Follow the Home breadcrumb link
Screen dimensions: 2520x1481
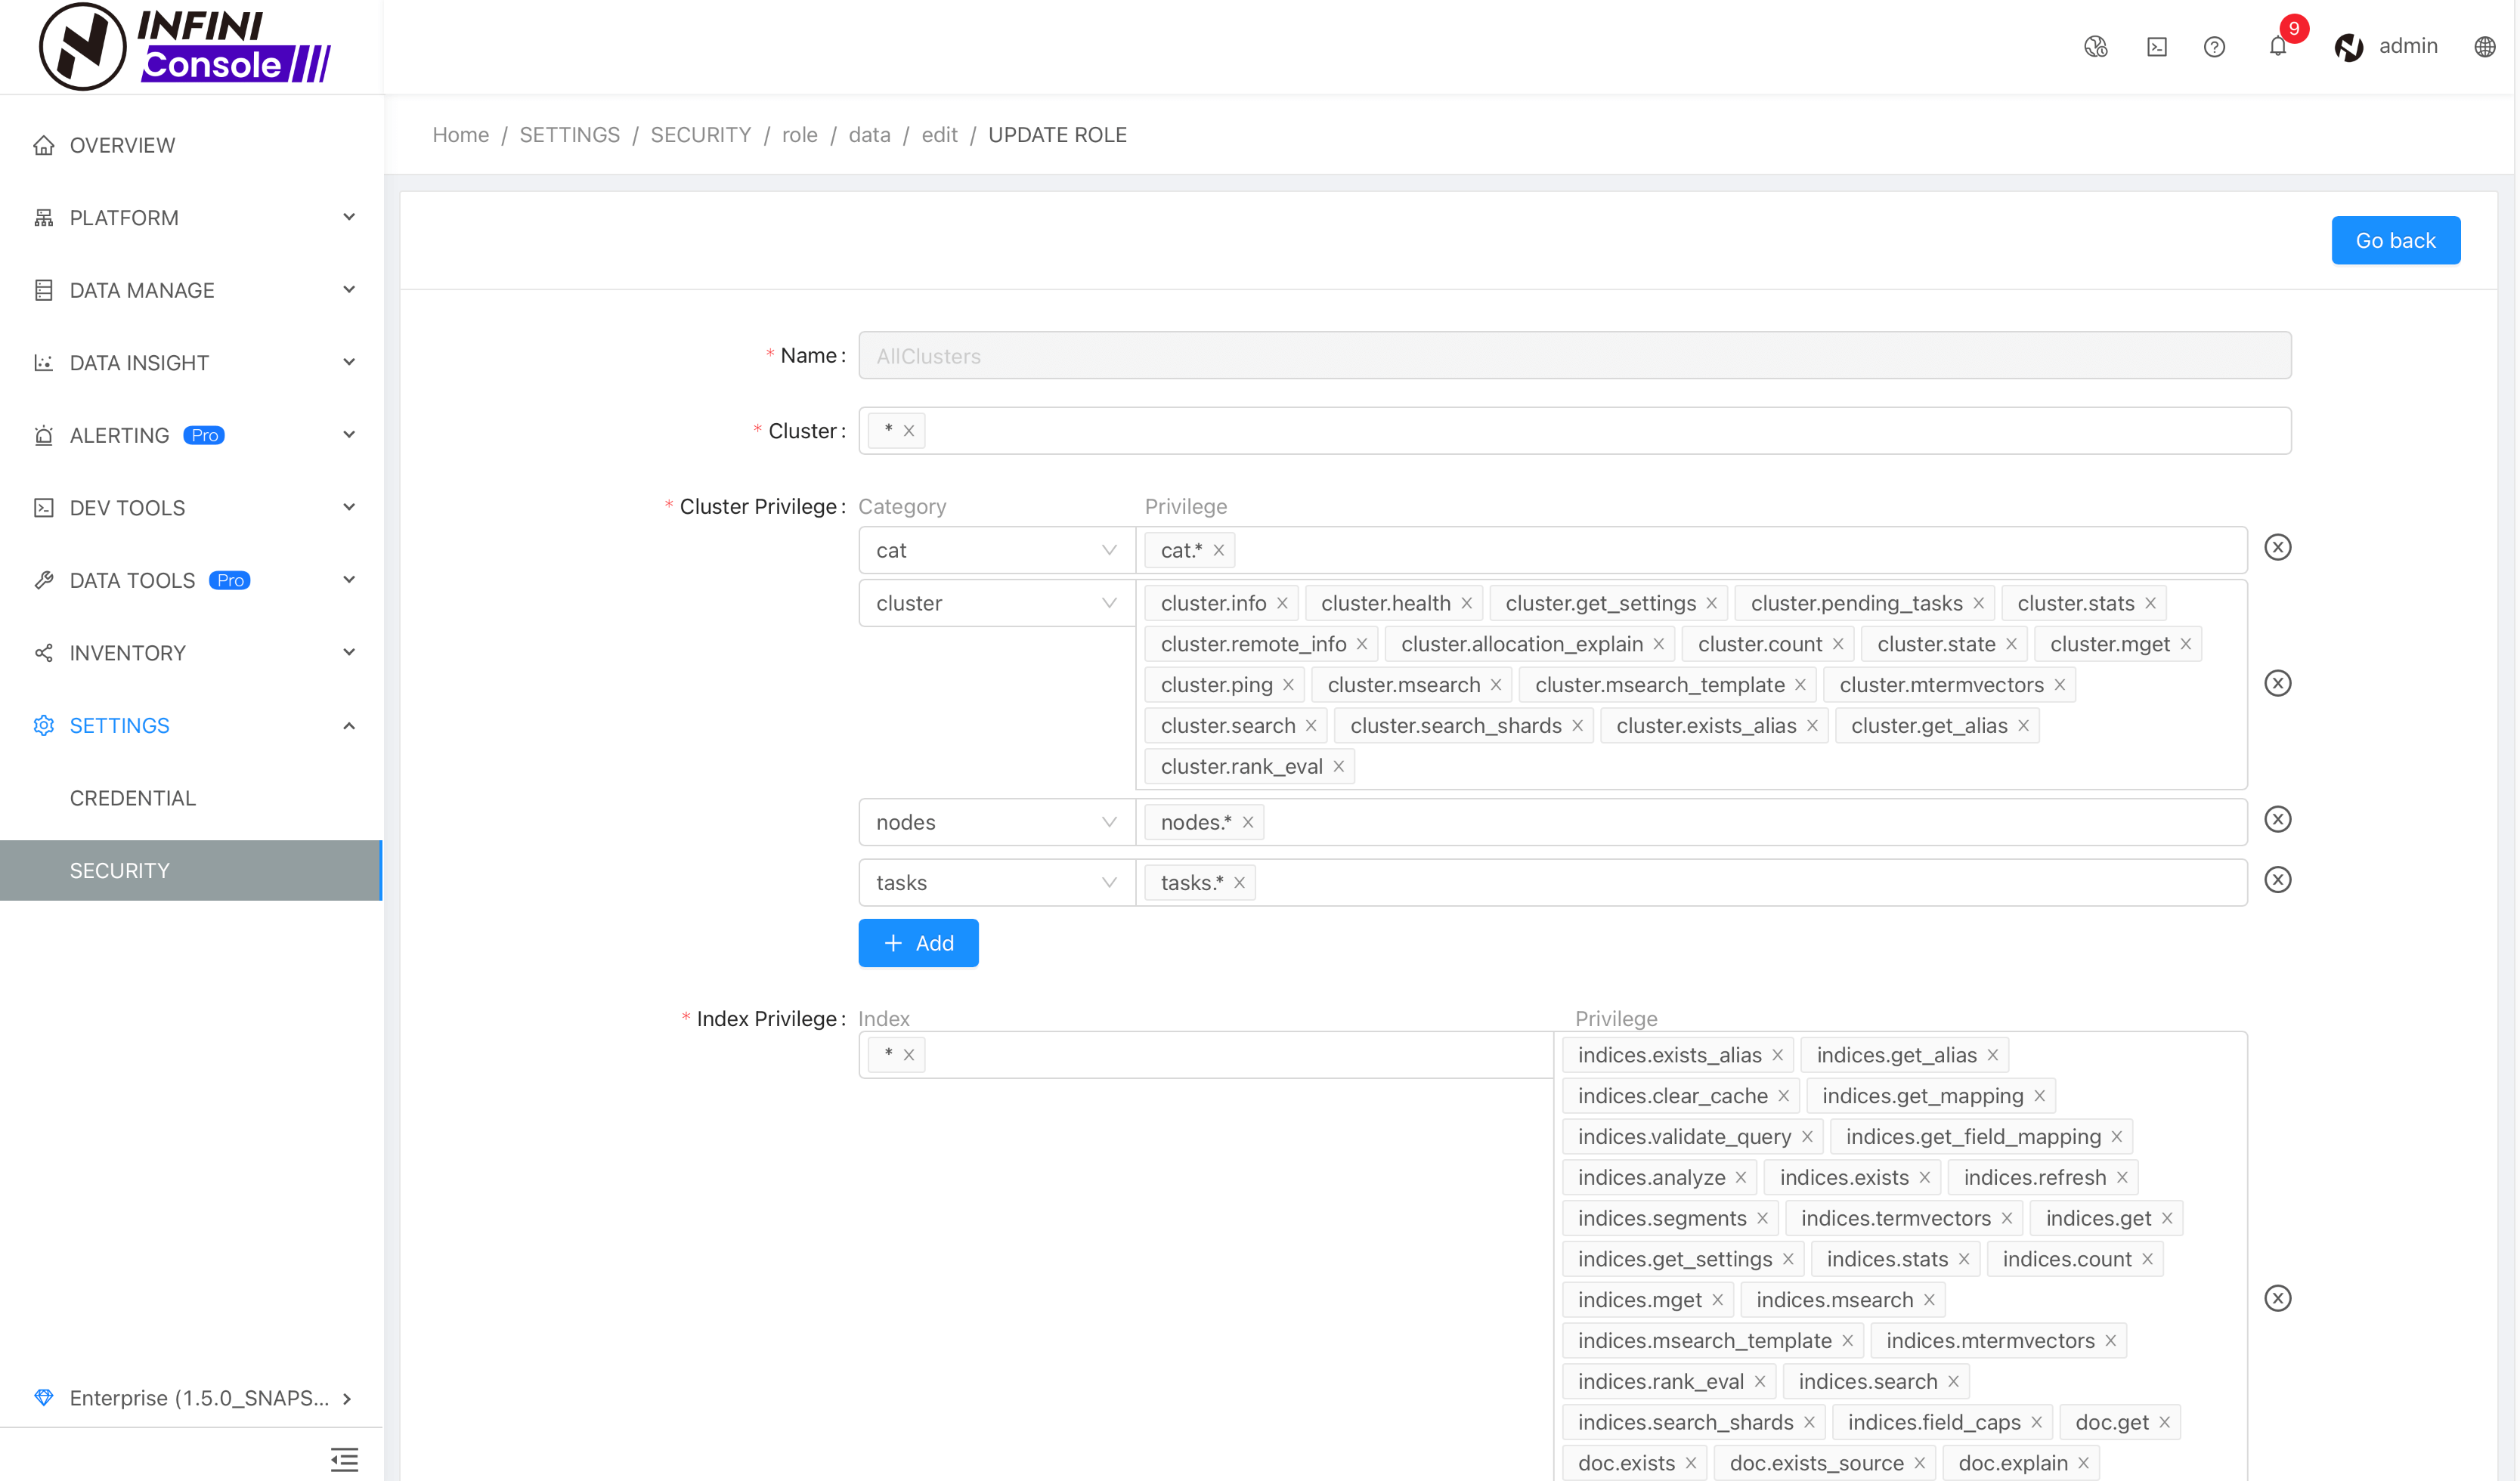[x=460, y=135]
